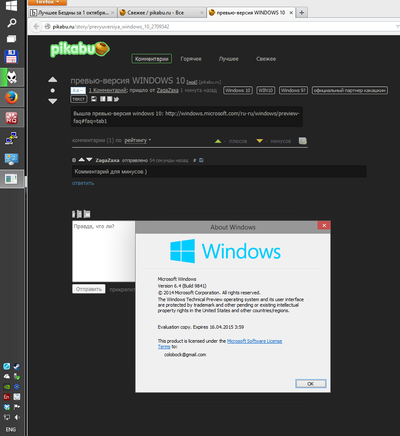
Task: Downvote the ZagaZaxa comment
Action: 89,160
